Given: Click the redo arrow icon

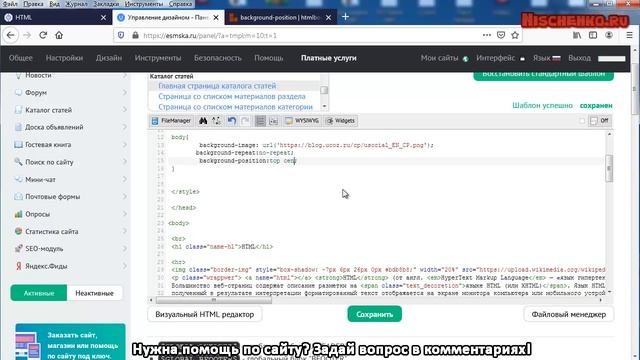Looking at the screenshot, I should coord(245,121).
